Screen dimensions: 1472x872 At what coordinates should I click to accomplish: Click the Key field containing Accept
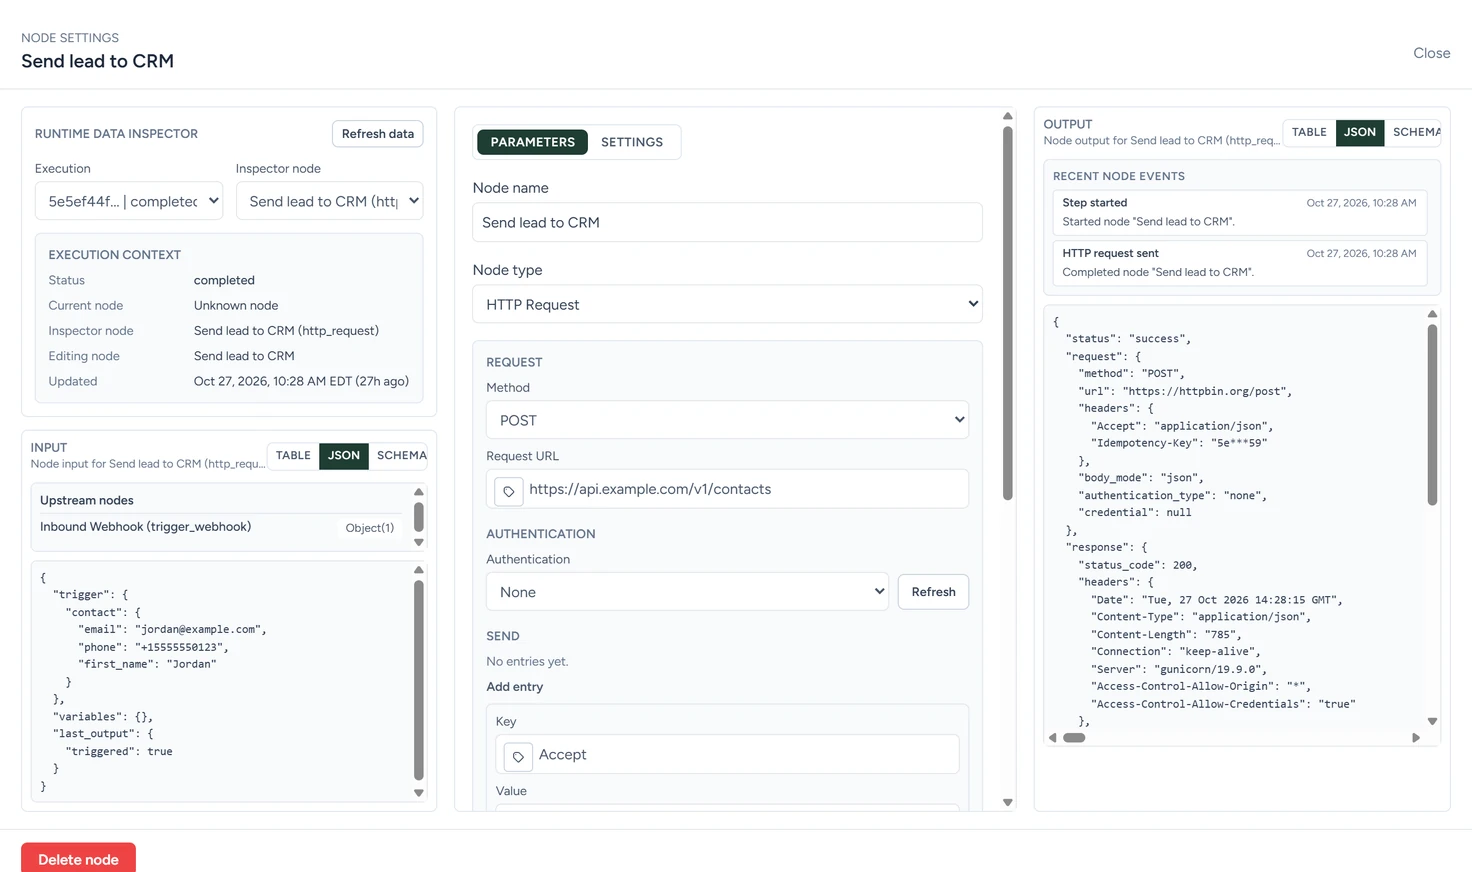pos(727,755)
